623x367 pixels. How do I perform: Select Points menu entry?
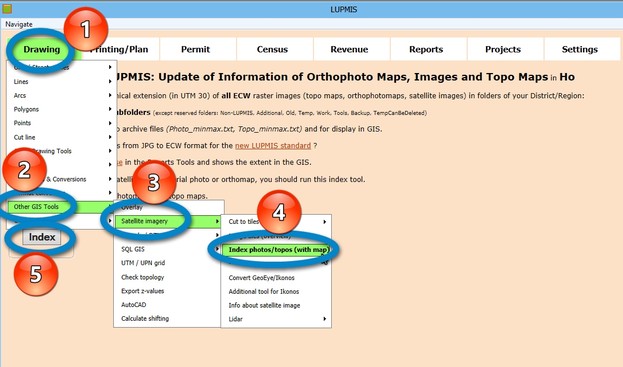(22, 123)
